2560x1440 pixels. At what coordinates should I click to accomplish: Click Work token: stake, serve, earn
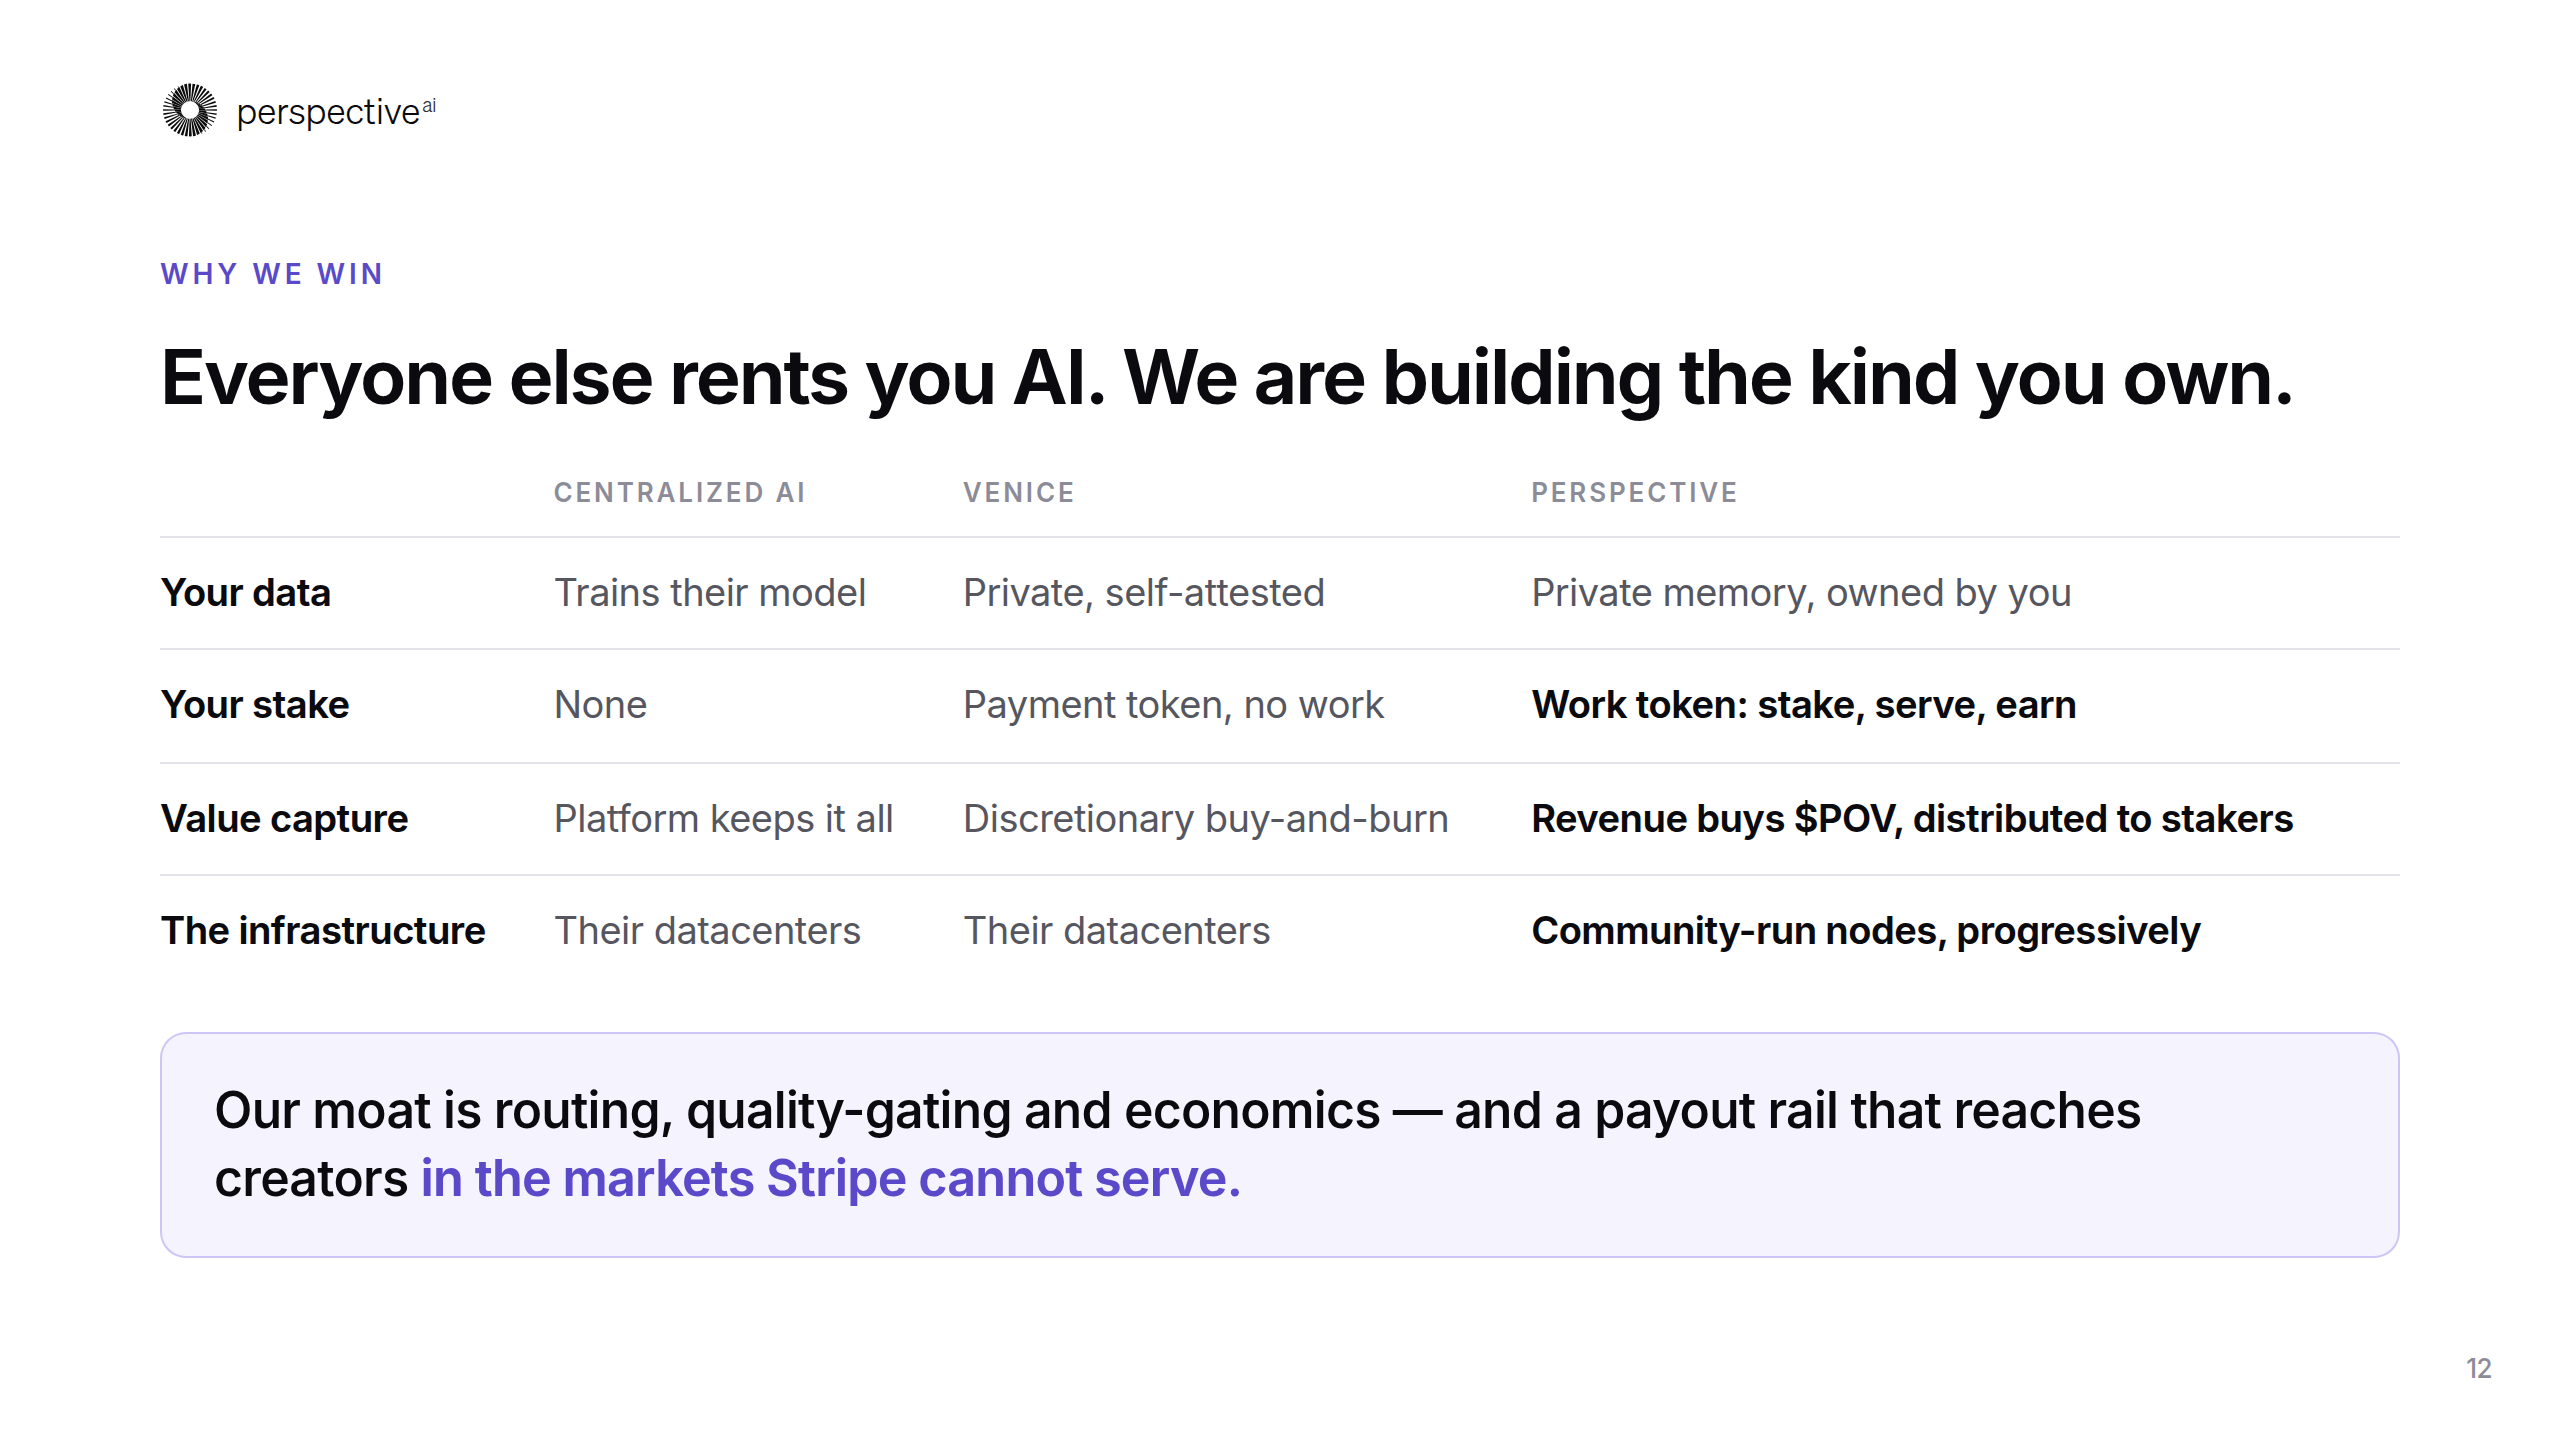coord(1804,705)
